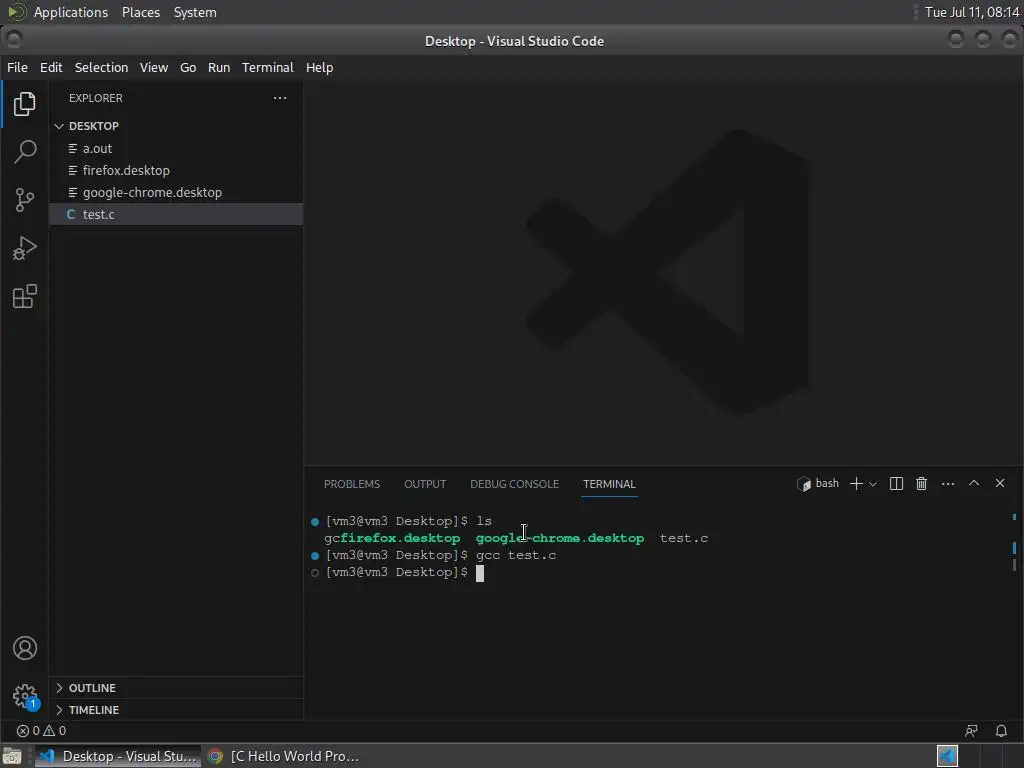Collapse the DESKTOP folder section
The image size is (1024, 768).
tap(176, 126)
